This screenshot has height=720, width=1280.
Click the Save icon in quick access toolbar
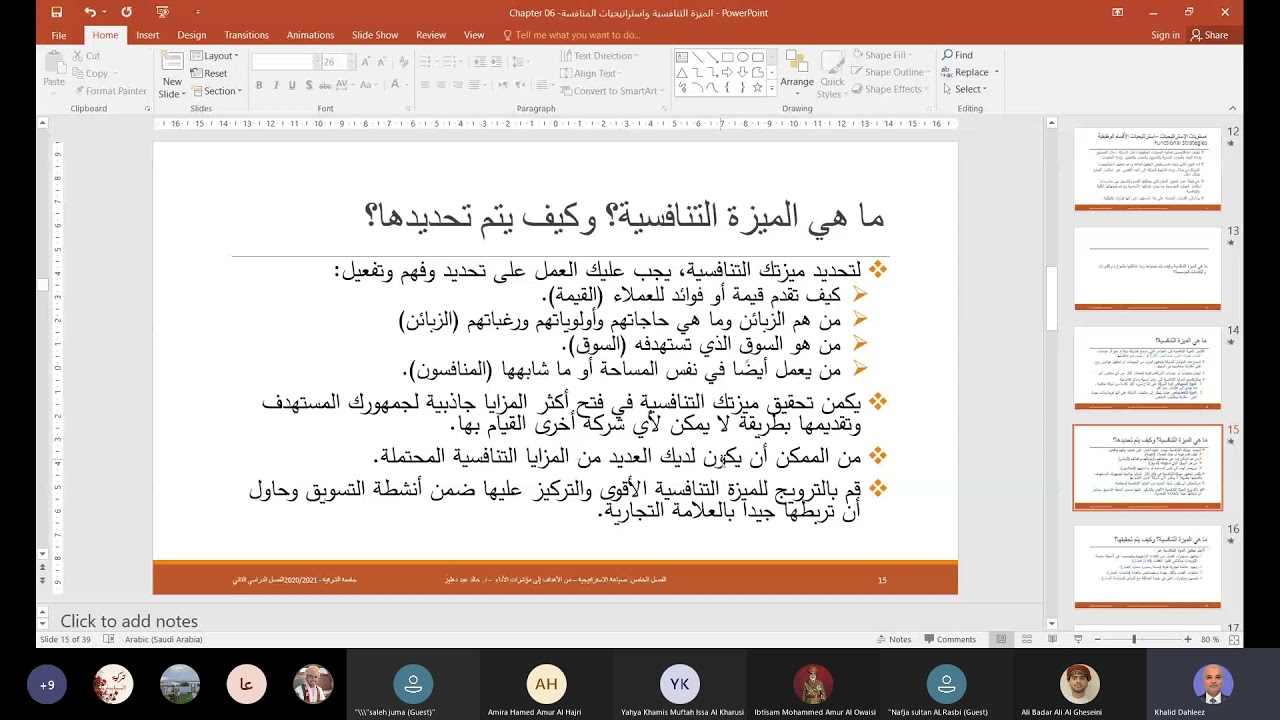click(57, 12)
